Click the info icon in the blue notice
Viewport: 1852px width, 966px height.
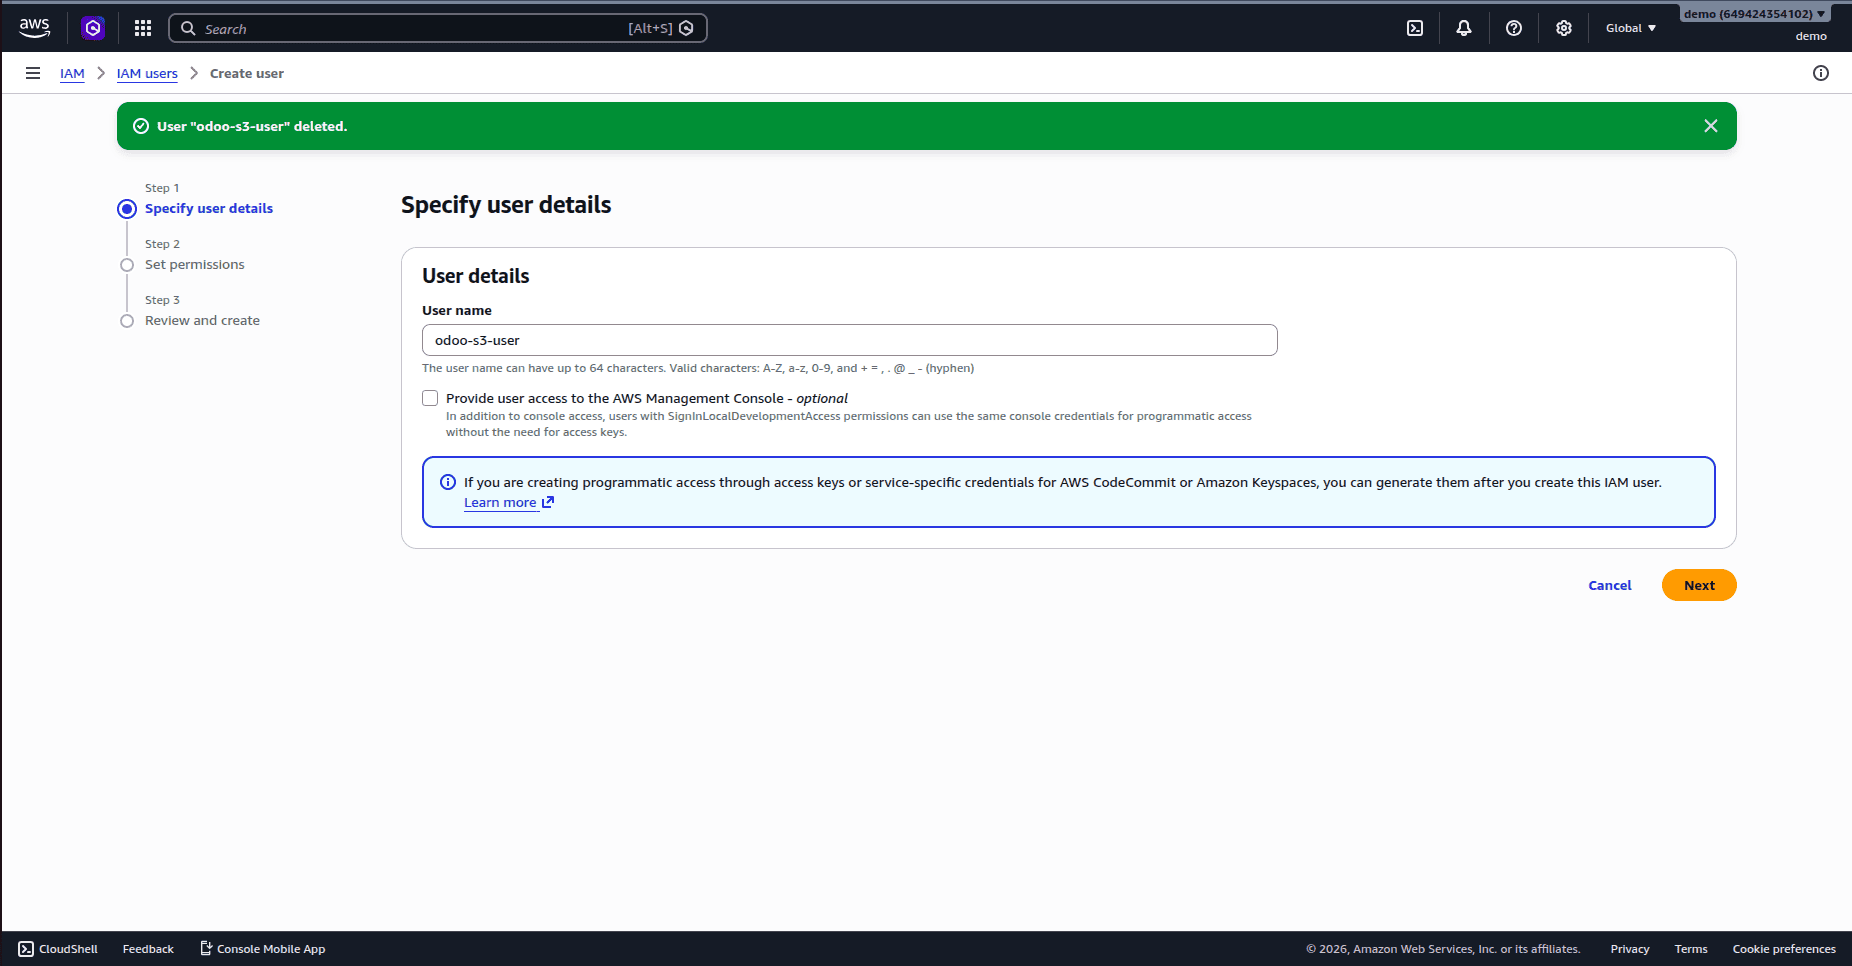point(448,482)
